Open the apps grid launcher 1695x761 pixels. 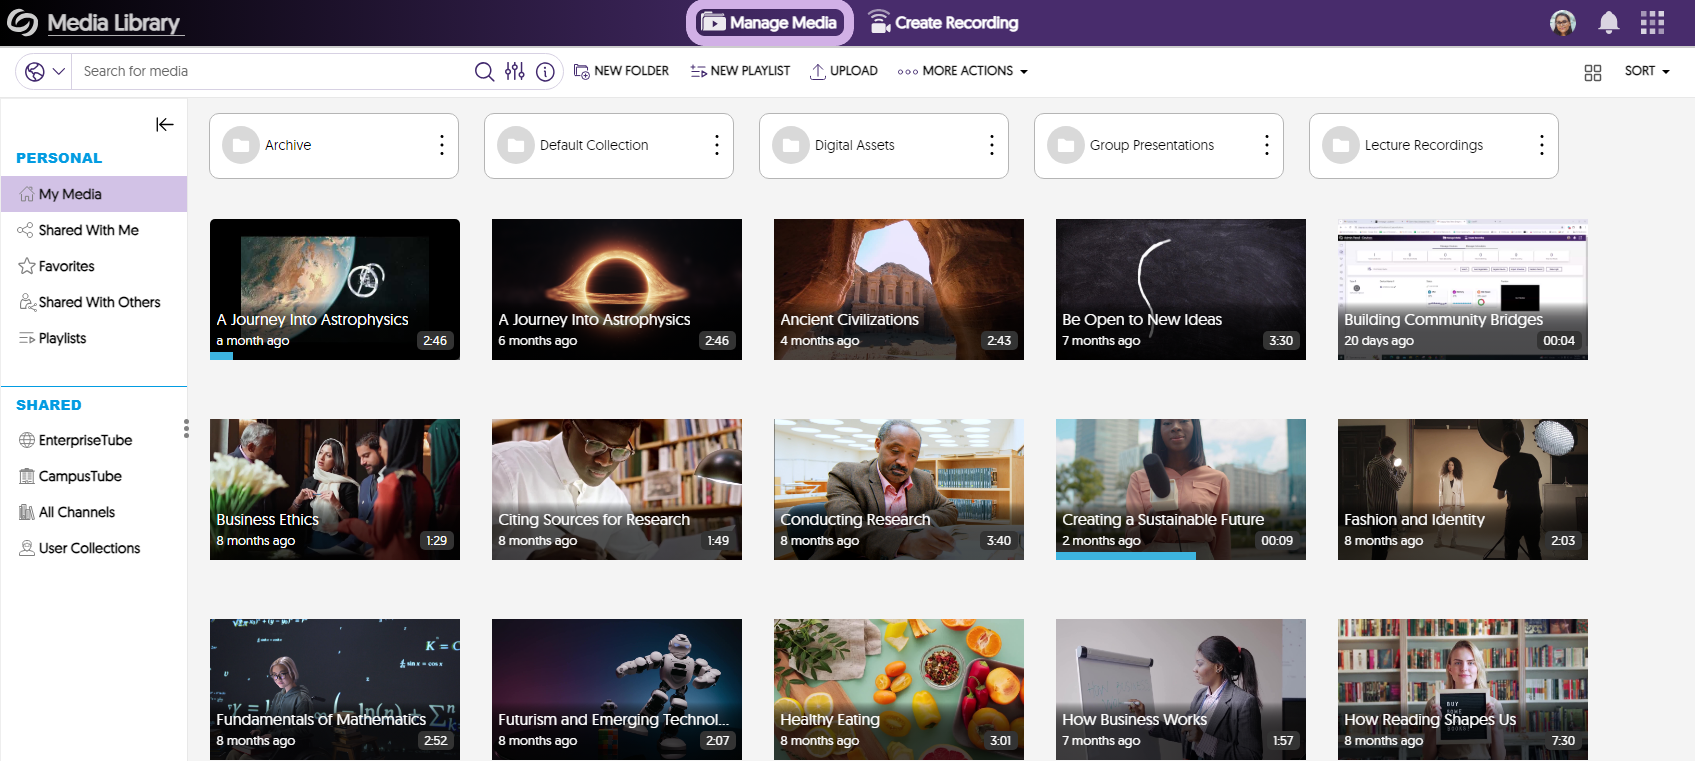pos(1652,23)
